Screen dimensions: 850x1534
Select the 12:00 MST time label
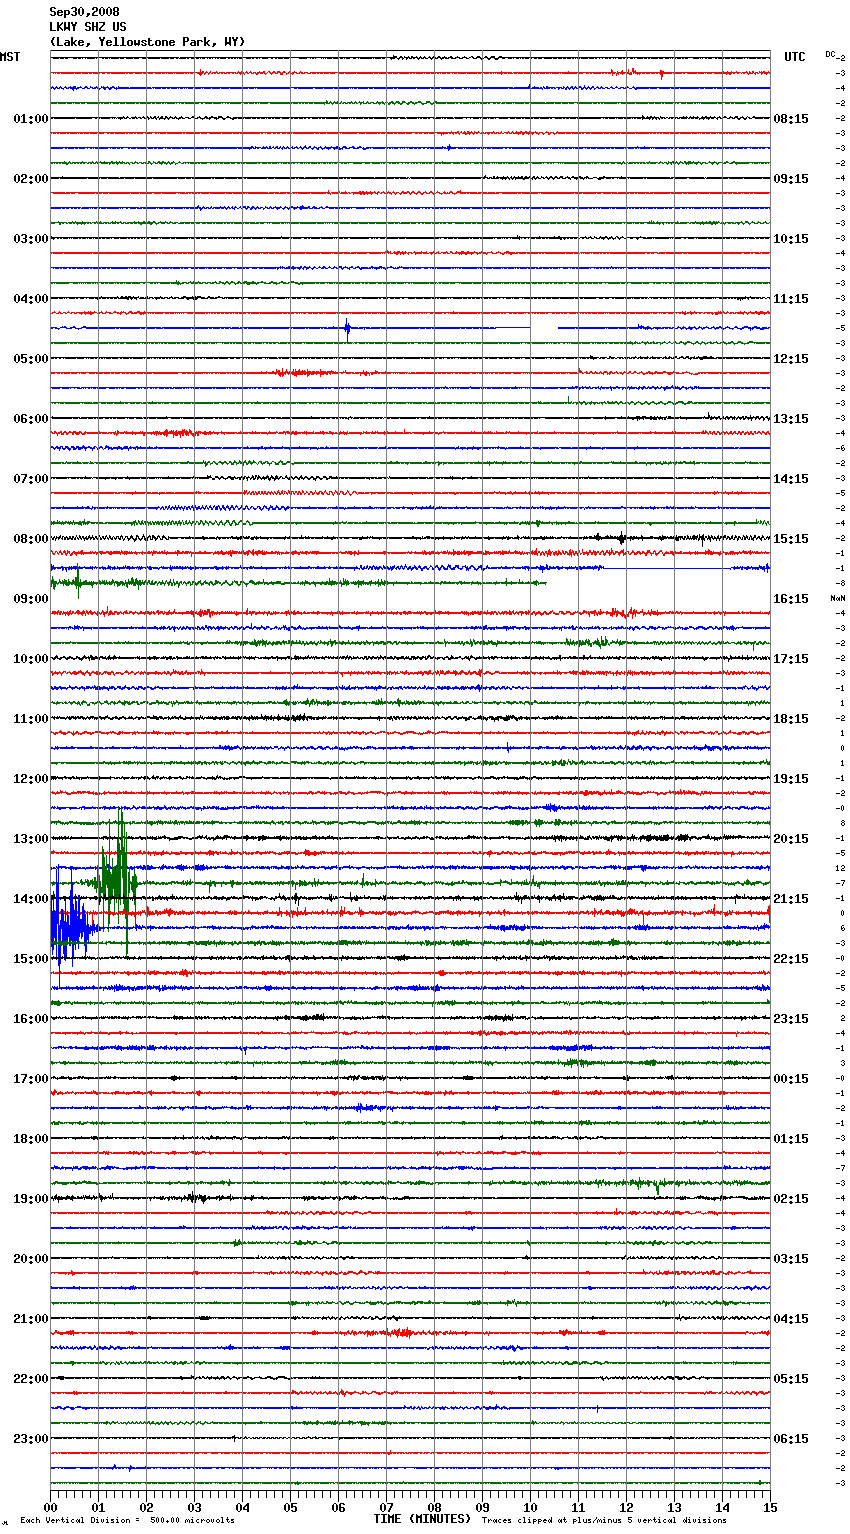[31, 779]
